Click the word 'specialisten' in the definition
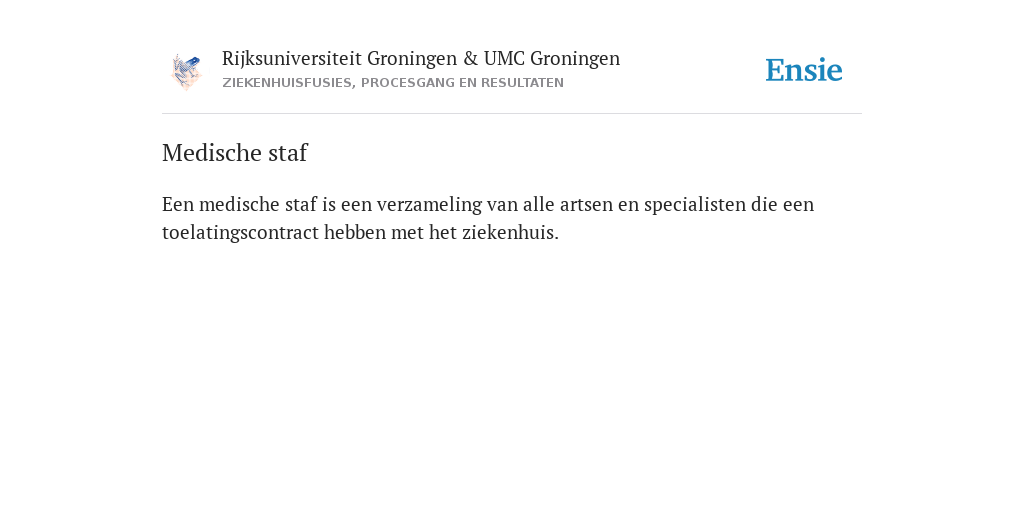 tap(695, 204)
